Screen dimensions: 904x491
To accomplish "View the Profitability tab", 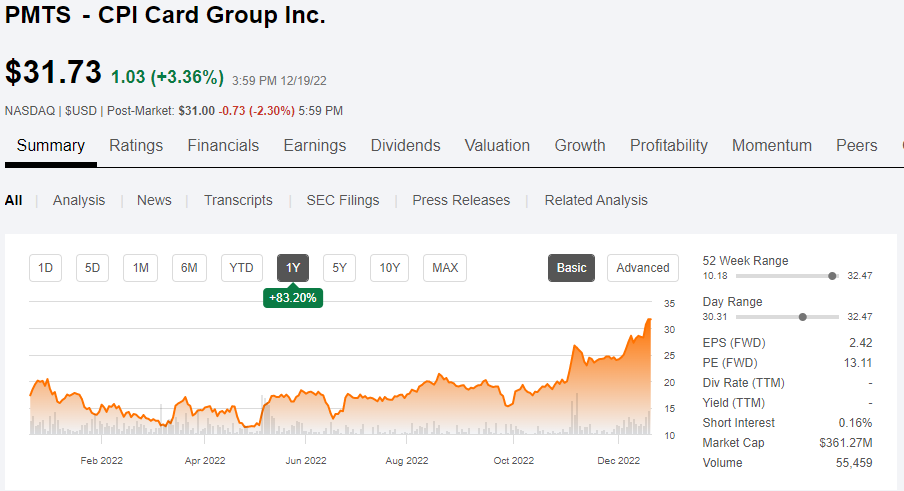I will 669,146.
